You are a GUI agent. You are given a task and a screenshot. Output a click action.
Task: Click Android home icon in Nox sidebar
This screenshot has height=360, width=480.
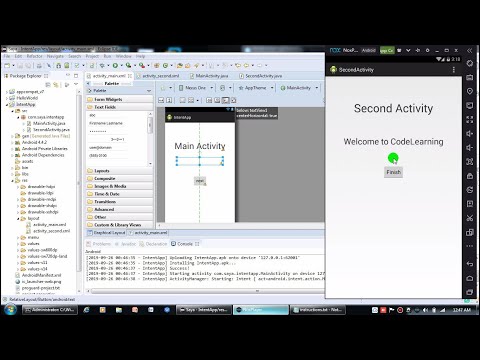pyautogui.click(x=470, y=278)
